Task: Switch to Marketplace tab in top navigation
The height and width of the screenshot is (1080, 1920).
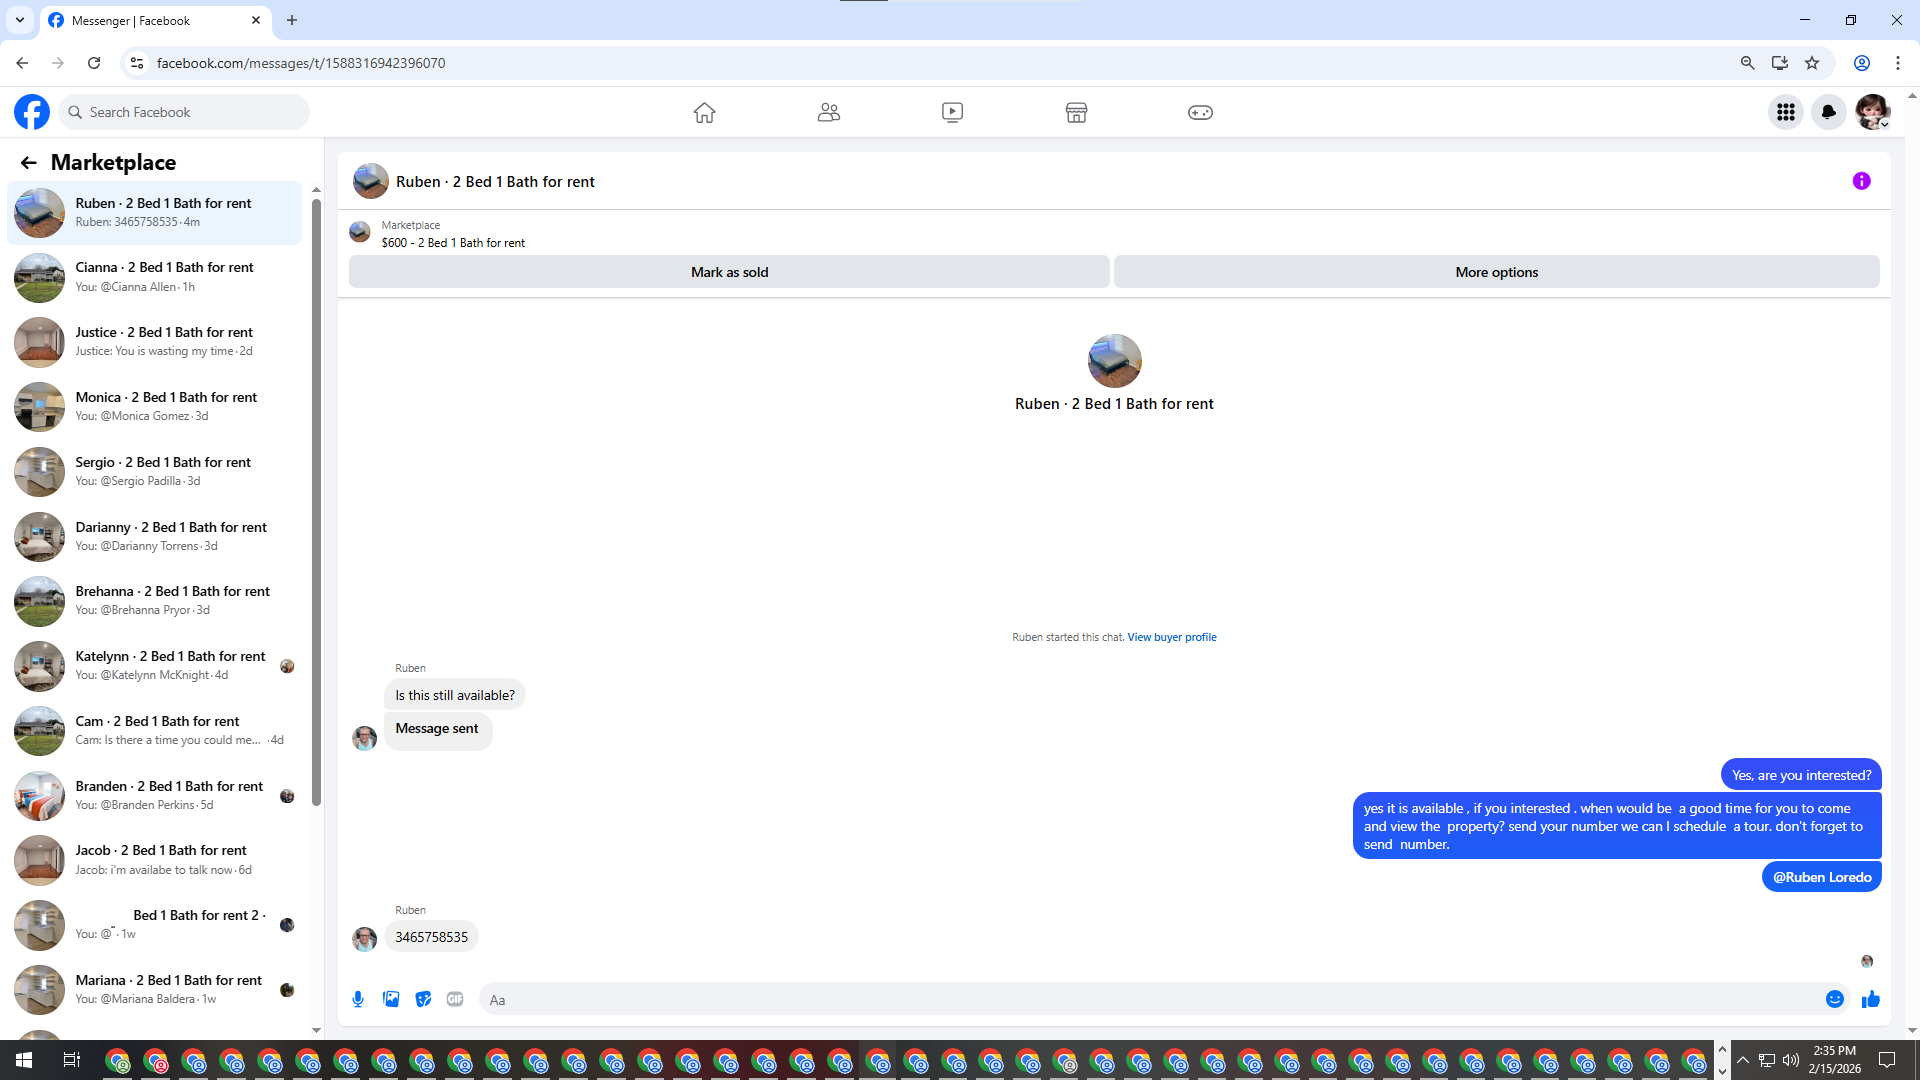Action: pyautogui.click(x=1076, y=112)
